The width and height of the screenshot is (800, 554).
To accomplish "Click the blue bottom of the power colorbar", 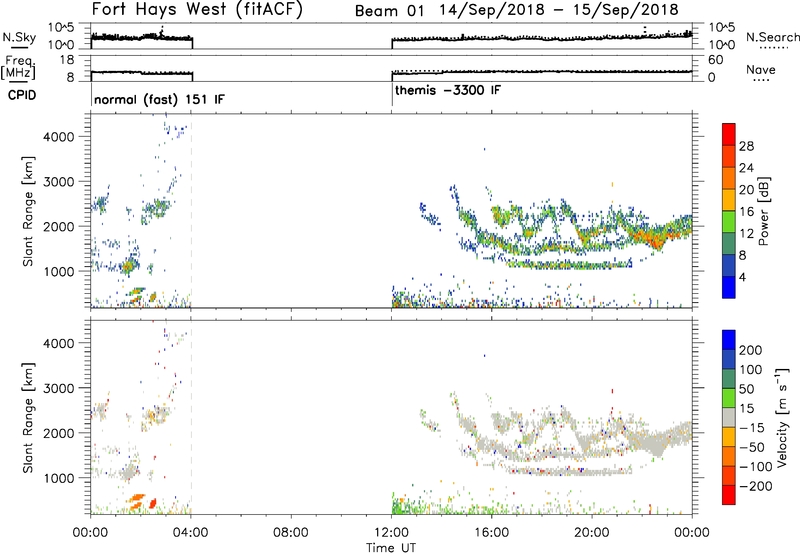I will coord(729,287).
